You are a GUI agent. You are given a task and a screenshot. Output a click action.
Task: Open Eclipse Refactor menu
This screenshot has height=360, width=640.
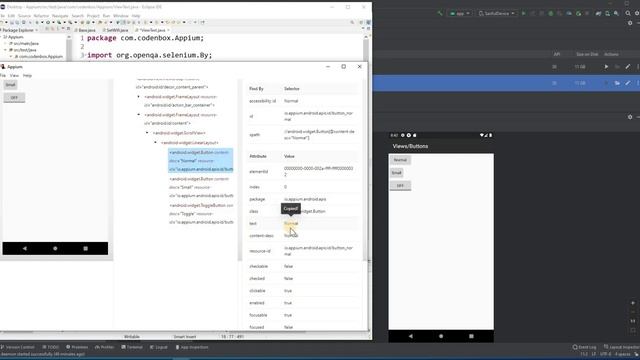(x=41, y=16)
